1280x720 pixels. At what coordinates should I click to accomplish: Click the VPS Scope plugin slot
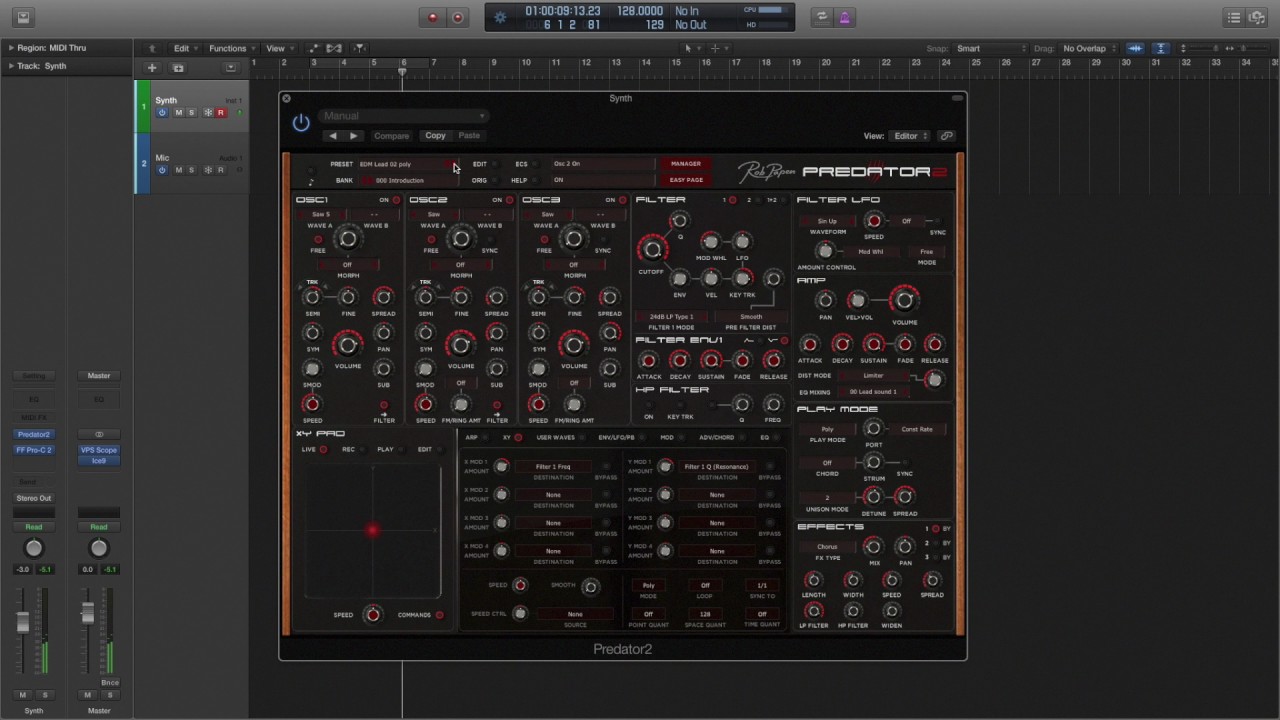(x=98, y=450)
